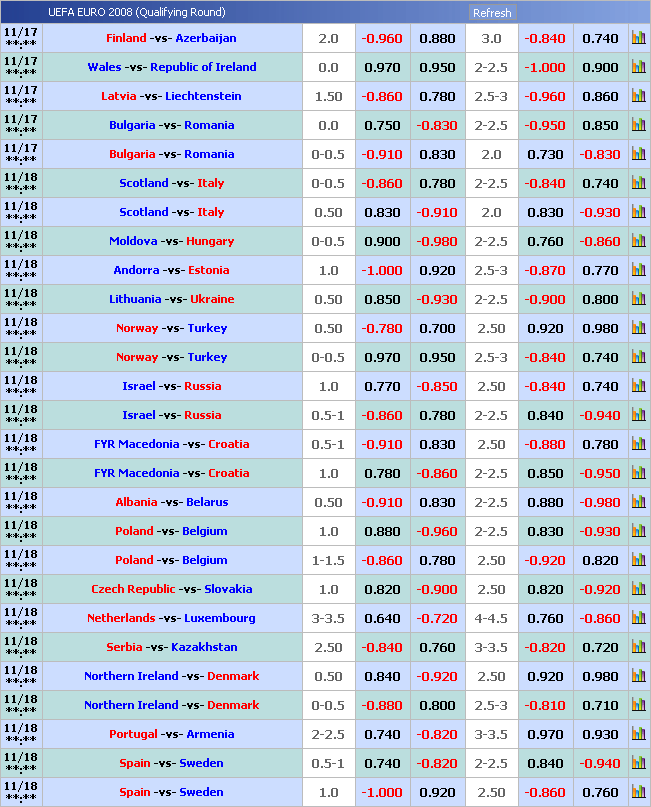Open chart icon for Wales vs Republic of Ireland

point(638,68)
